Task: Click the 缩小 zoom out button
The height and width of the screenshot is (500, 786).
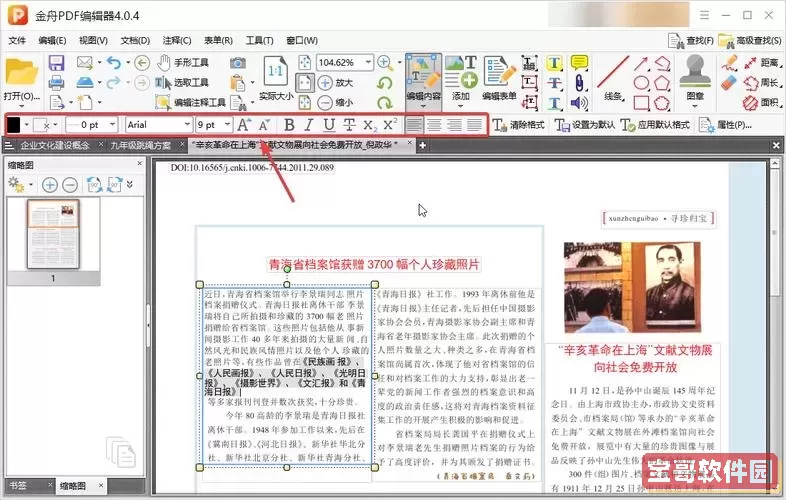Action: point(335,102)
